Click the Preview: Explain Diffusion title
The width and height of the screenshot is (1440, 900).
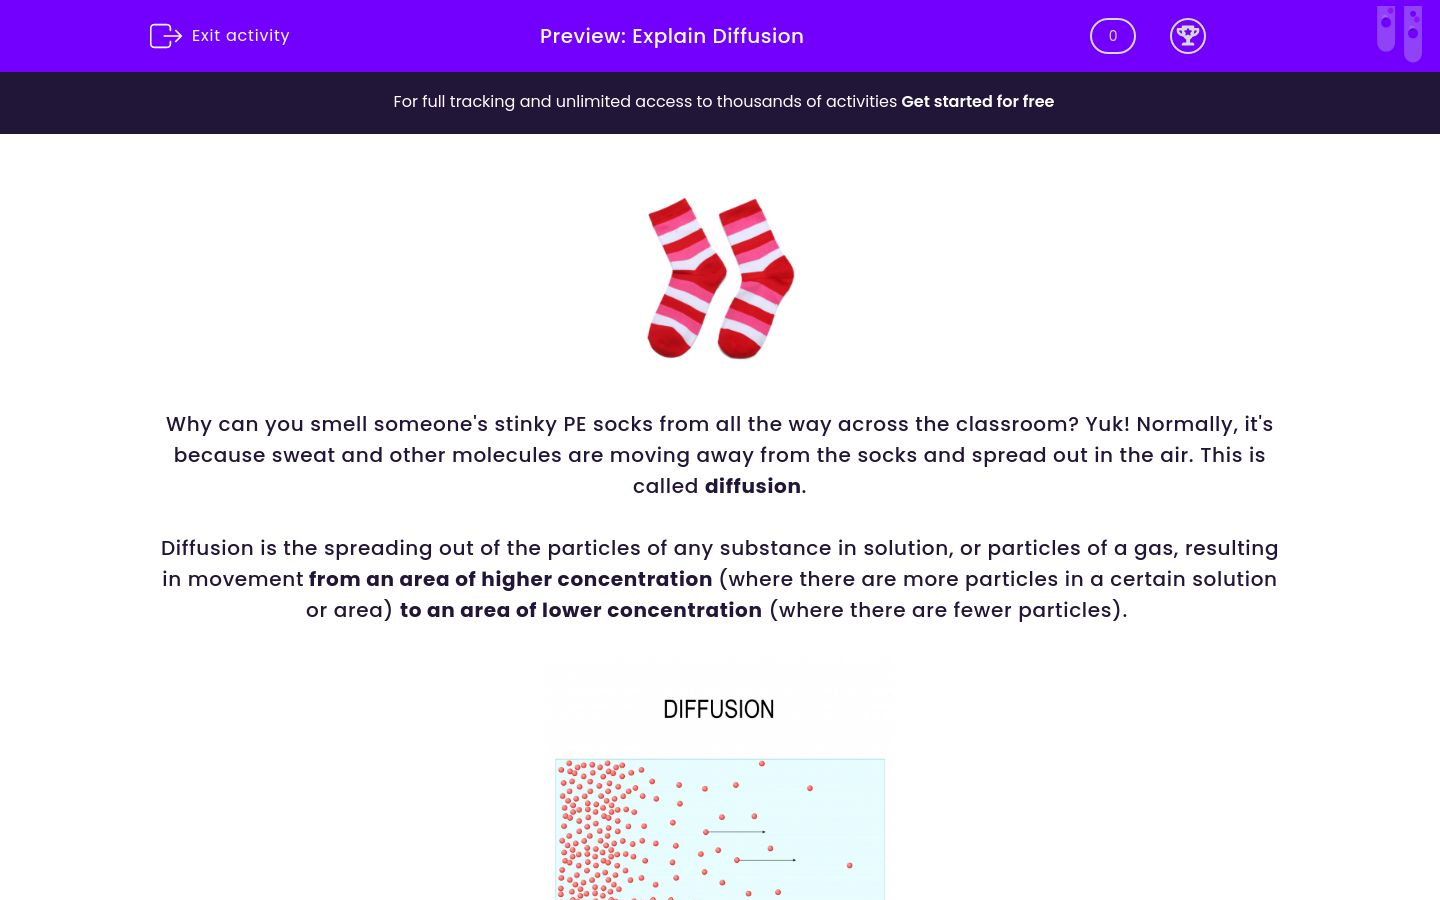tap(671, 36)
